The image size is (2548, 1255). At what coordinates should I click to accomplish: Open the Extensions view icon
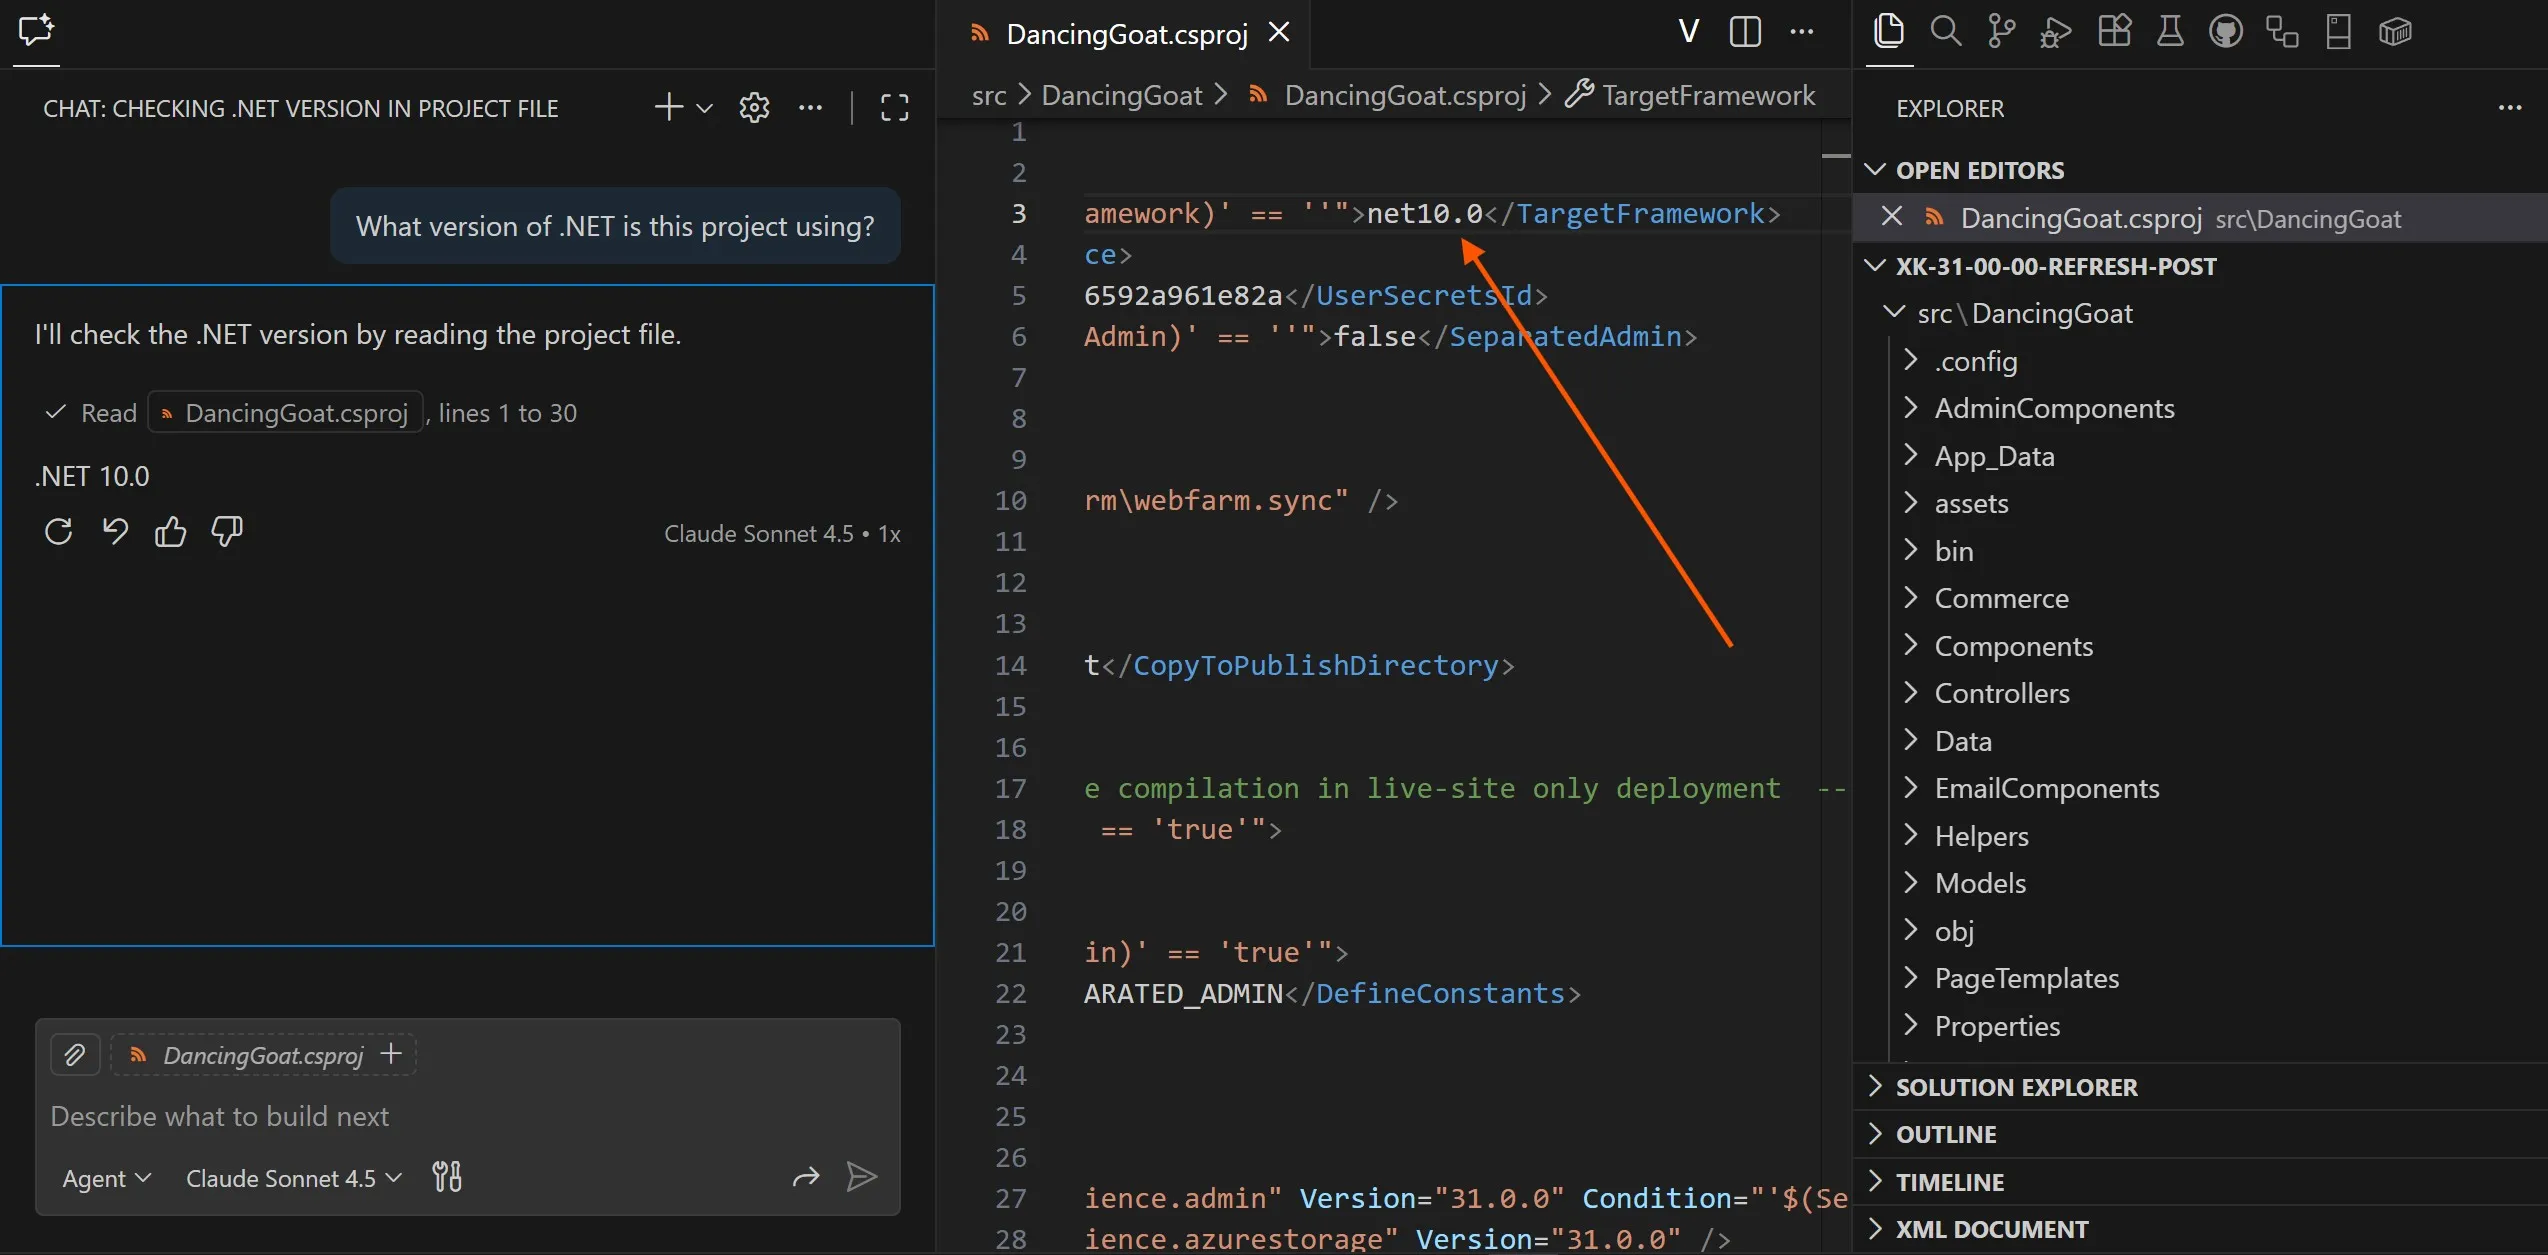[x=2114, y=32]
